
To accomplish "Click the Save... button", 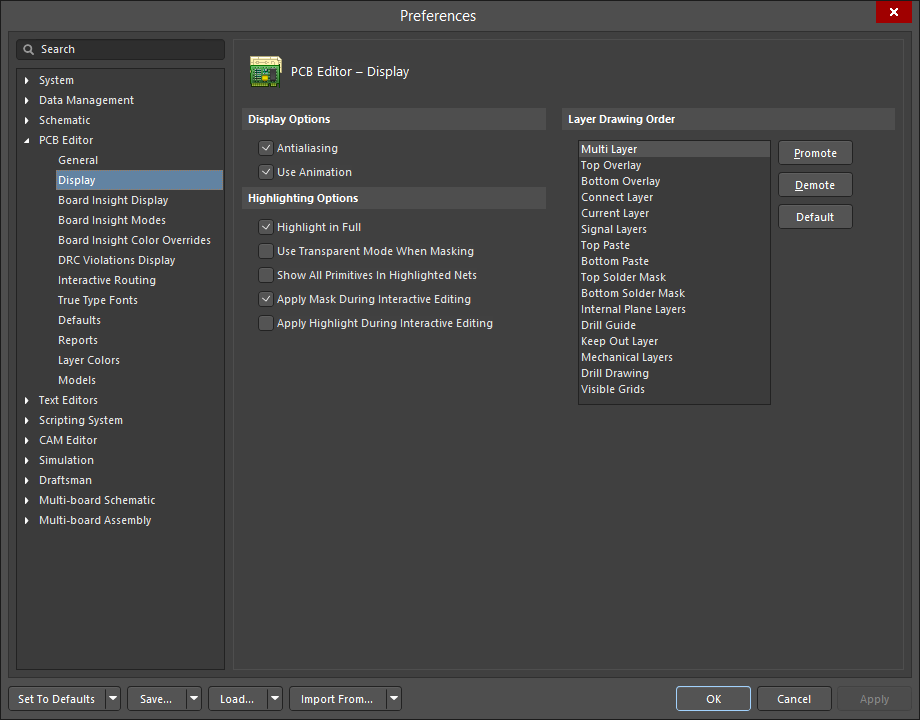I will [156, 699].
